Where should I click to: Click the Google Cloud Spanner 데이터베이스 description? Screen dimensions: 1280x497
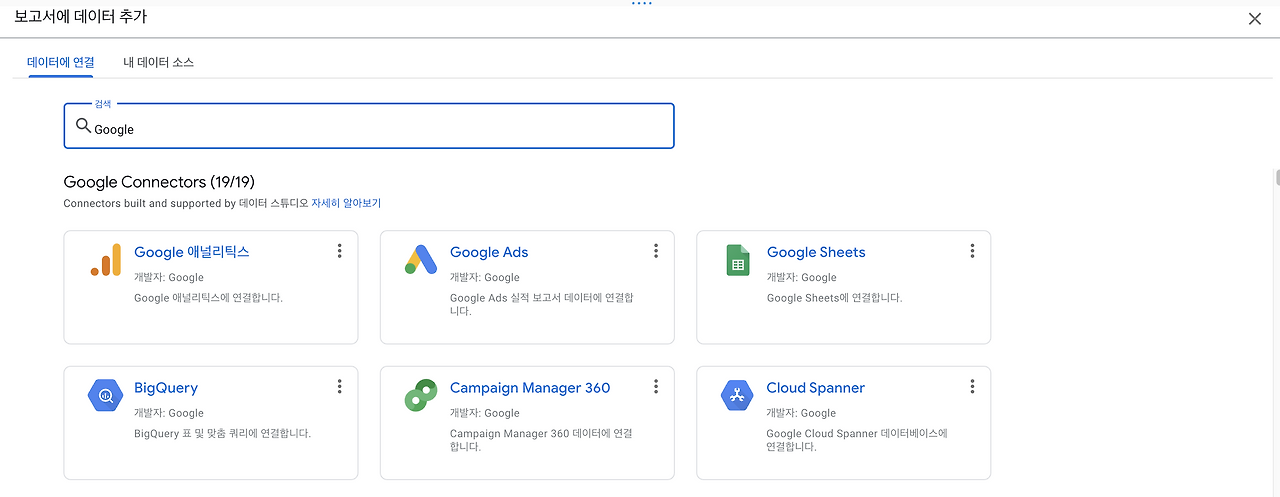pos(857,440)
